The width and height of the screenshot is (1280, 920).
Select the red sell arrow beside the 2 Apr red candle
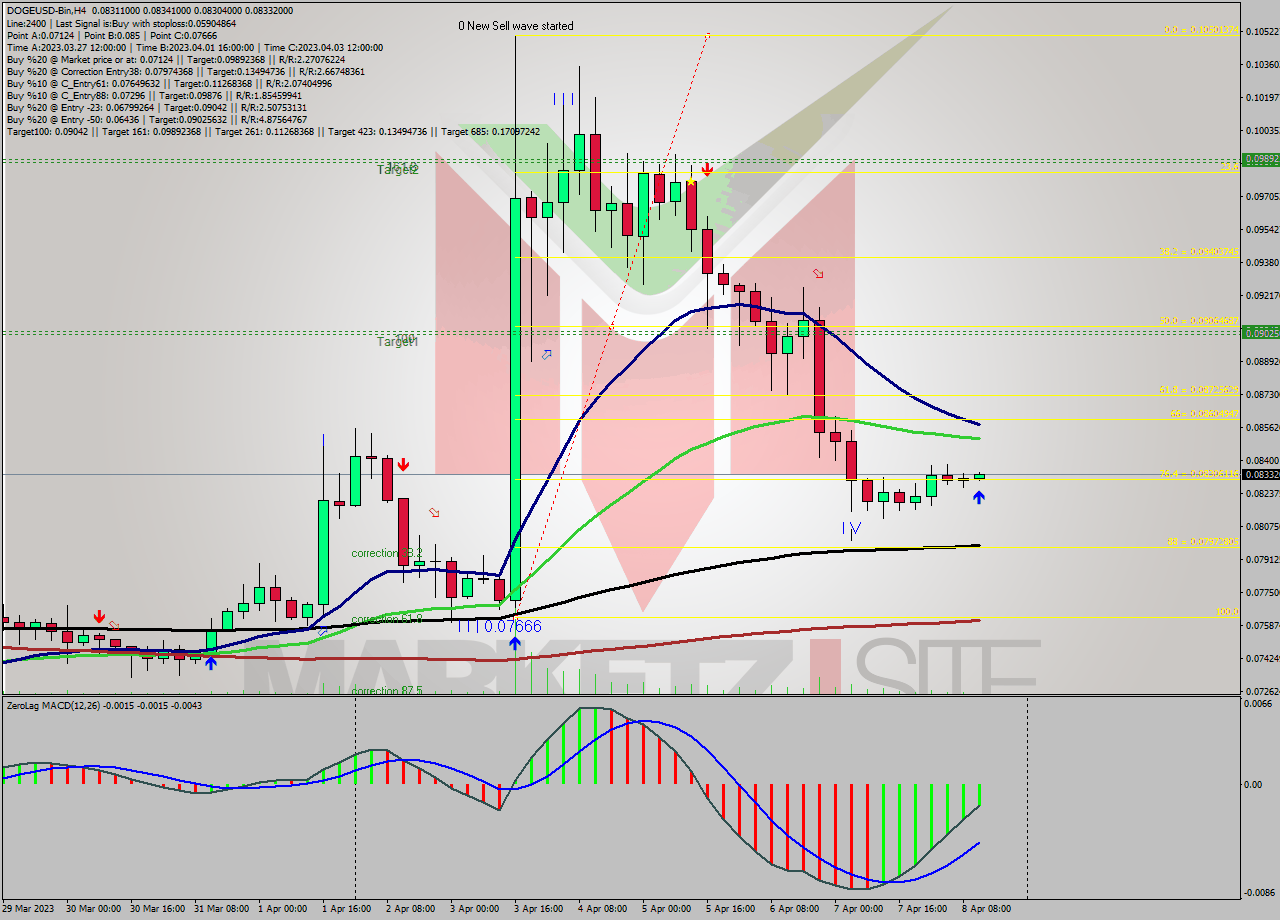[402, 464]
